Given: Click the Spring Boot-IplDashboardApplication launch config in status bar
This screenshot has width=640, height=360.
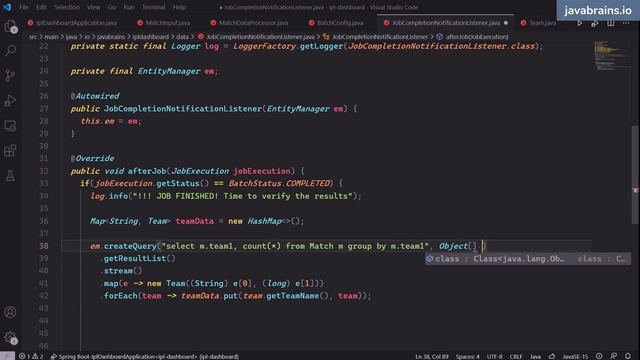Looking at the screenshot, I should coord(144,356).
